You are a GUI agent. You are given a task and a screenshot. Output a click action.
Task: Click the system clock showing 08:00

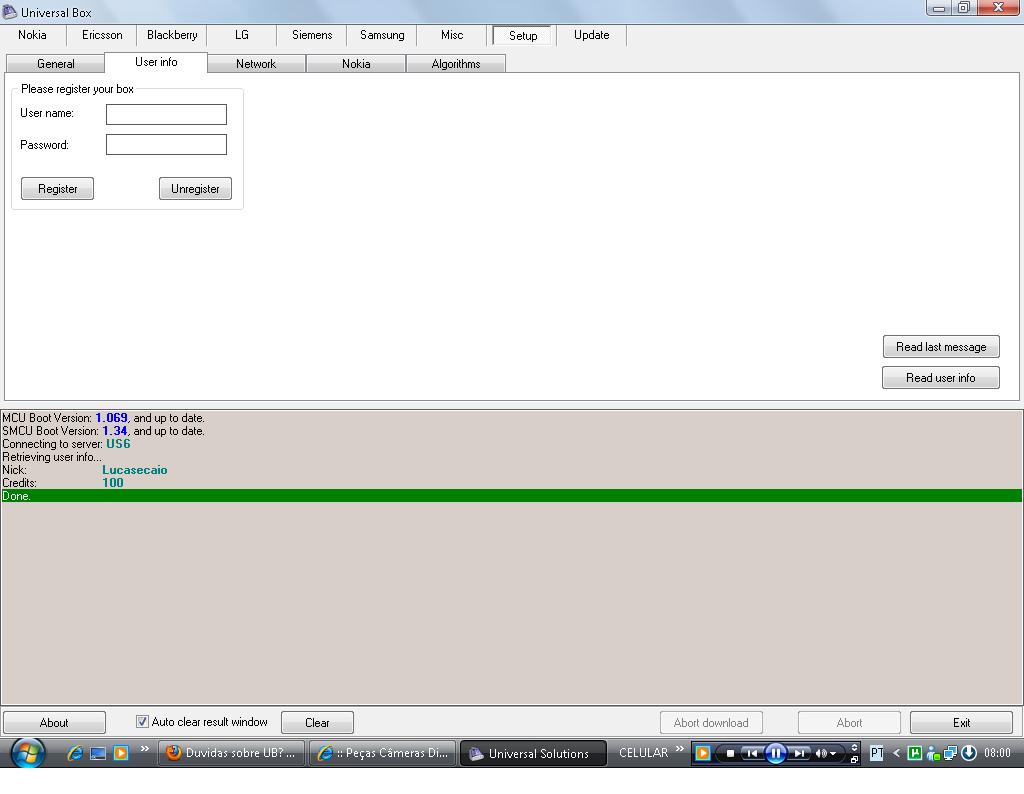(x=997, y=753)
